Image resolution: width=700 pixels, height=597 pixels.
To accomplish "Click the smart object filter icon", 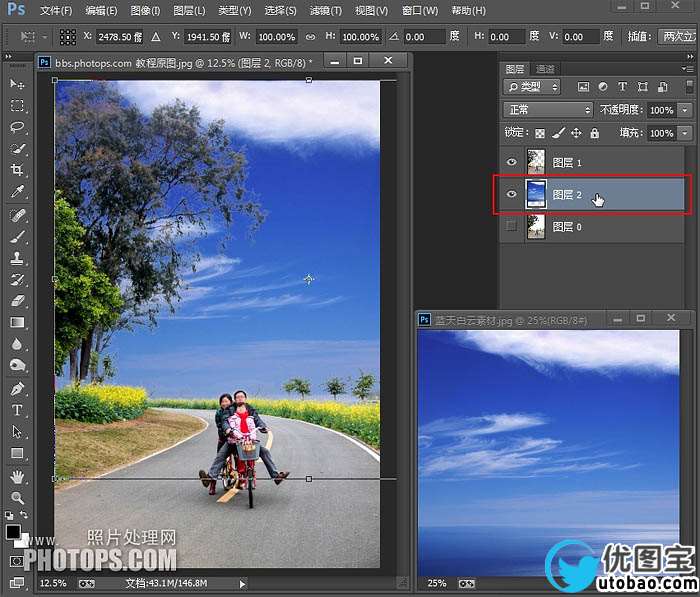I will point(662,87).
